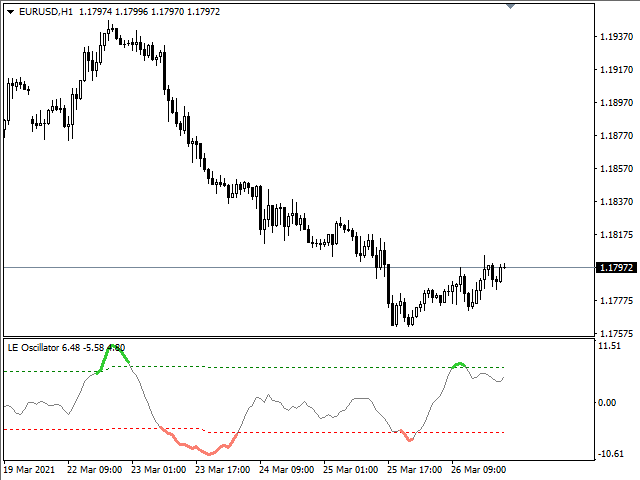
Task: Click the EURUSD,H1 symbol title text
Action: tap(46, 12)
